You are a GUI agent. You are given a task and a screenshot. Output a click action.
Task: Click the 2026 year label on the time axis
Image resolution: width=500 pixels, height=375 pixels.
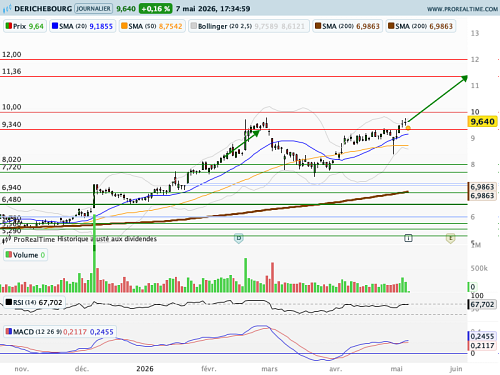[145, 369]
